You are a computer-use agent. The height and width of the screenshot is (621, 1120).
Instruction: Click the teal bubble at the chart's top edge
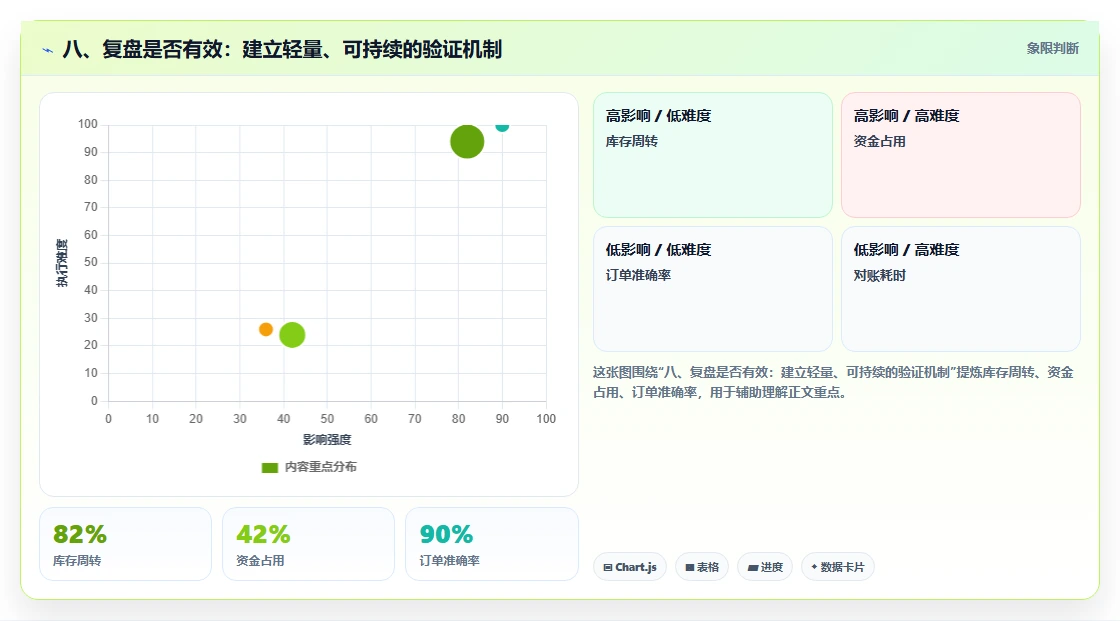[x=502, y=126]
